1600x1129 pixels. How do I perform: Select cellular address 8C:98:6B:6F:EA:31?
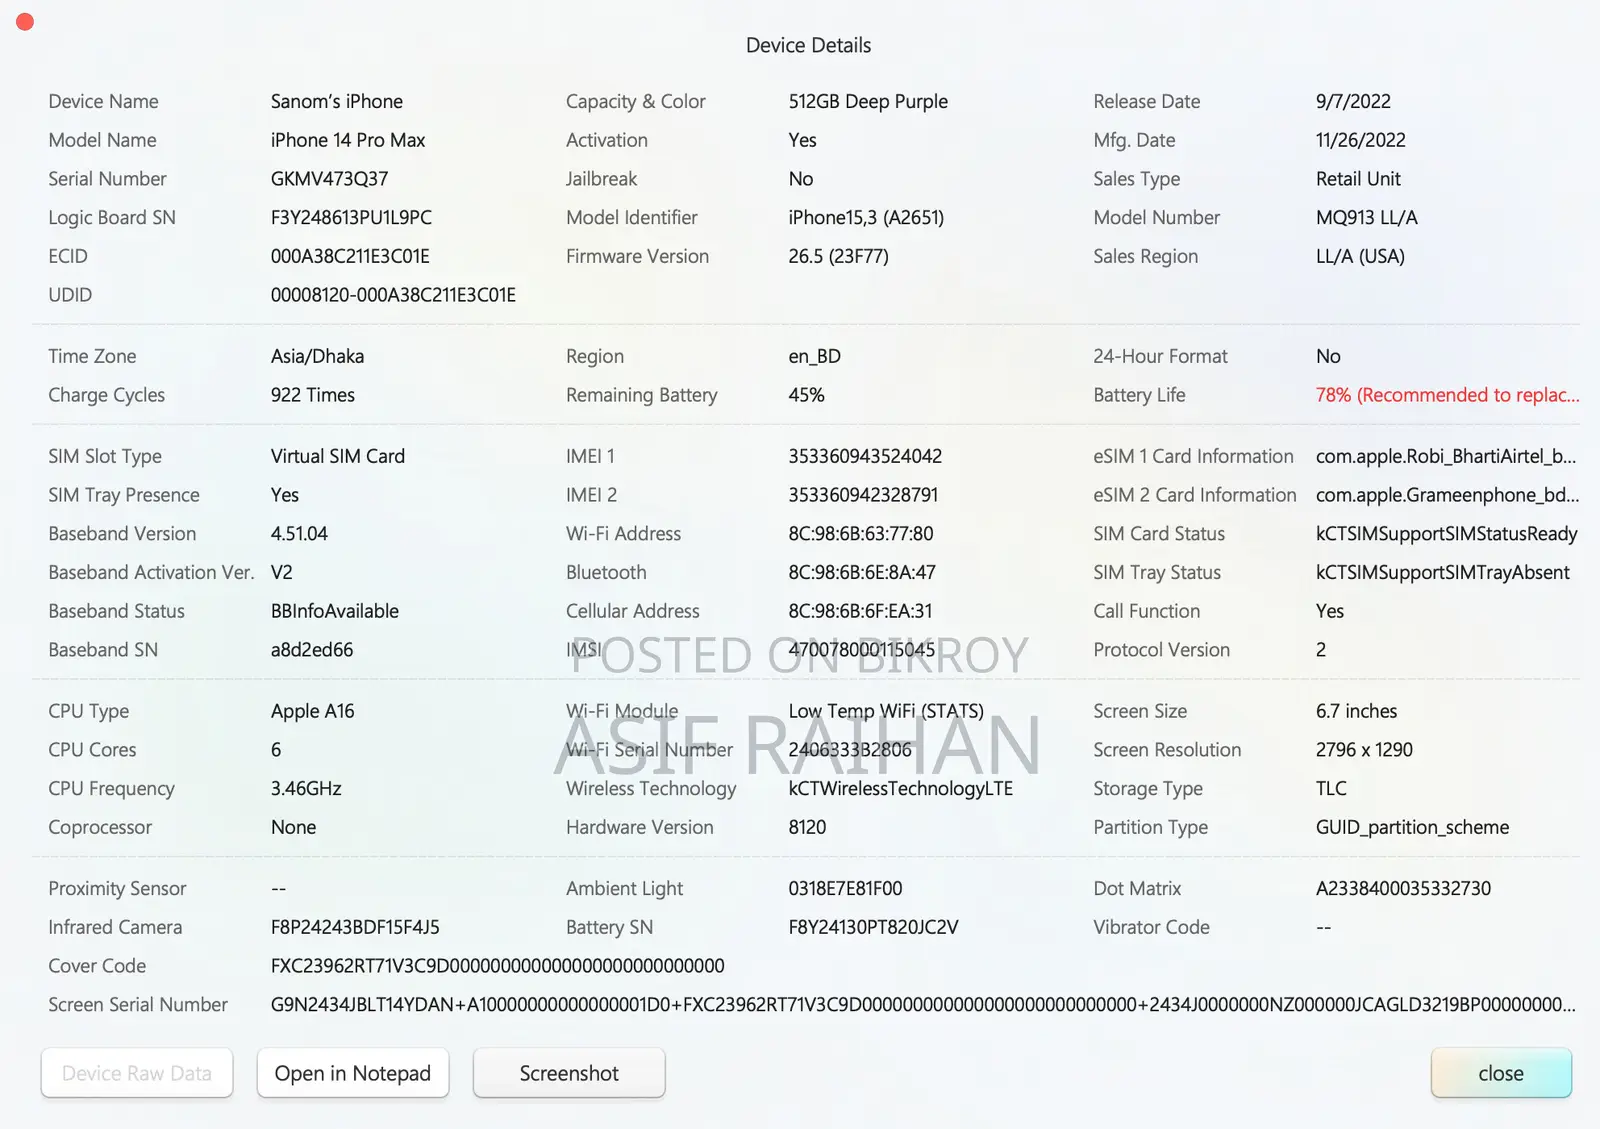[860, 611]
